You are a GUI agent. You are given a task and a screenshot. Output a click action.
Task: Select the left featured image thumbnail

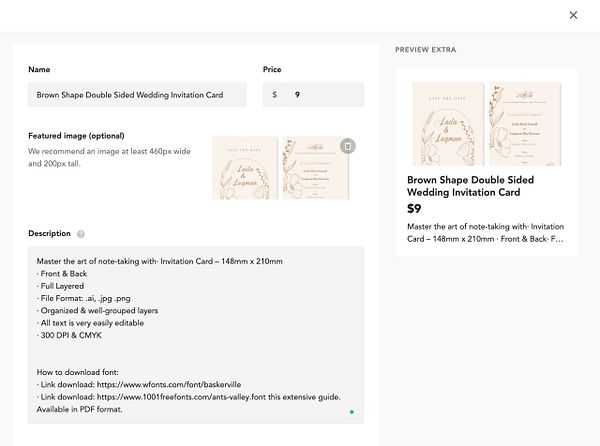pyautogui.click(x=245, y=168)
